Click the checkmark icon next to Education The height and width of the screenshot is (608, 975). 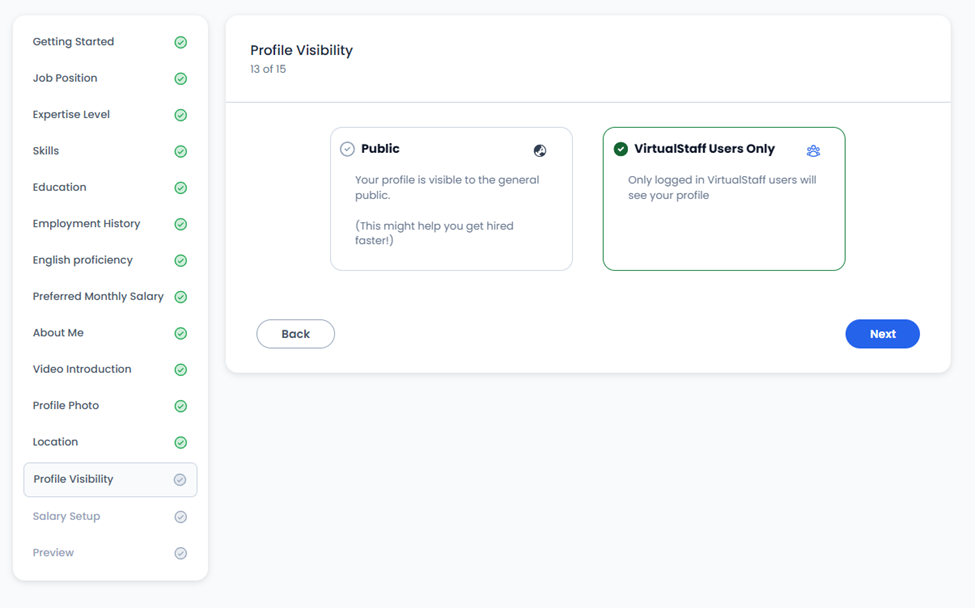(180, 188)
